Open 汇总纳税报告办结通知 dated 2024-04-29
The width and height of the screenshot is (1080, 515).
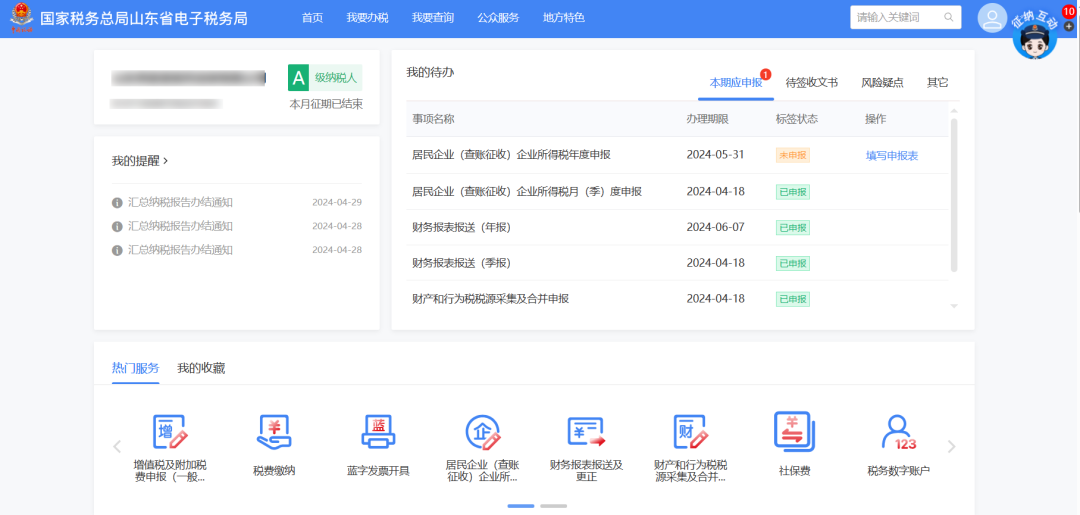click(180, 202)
